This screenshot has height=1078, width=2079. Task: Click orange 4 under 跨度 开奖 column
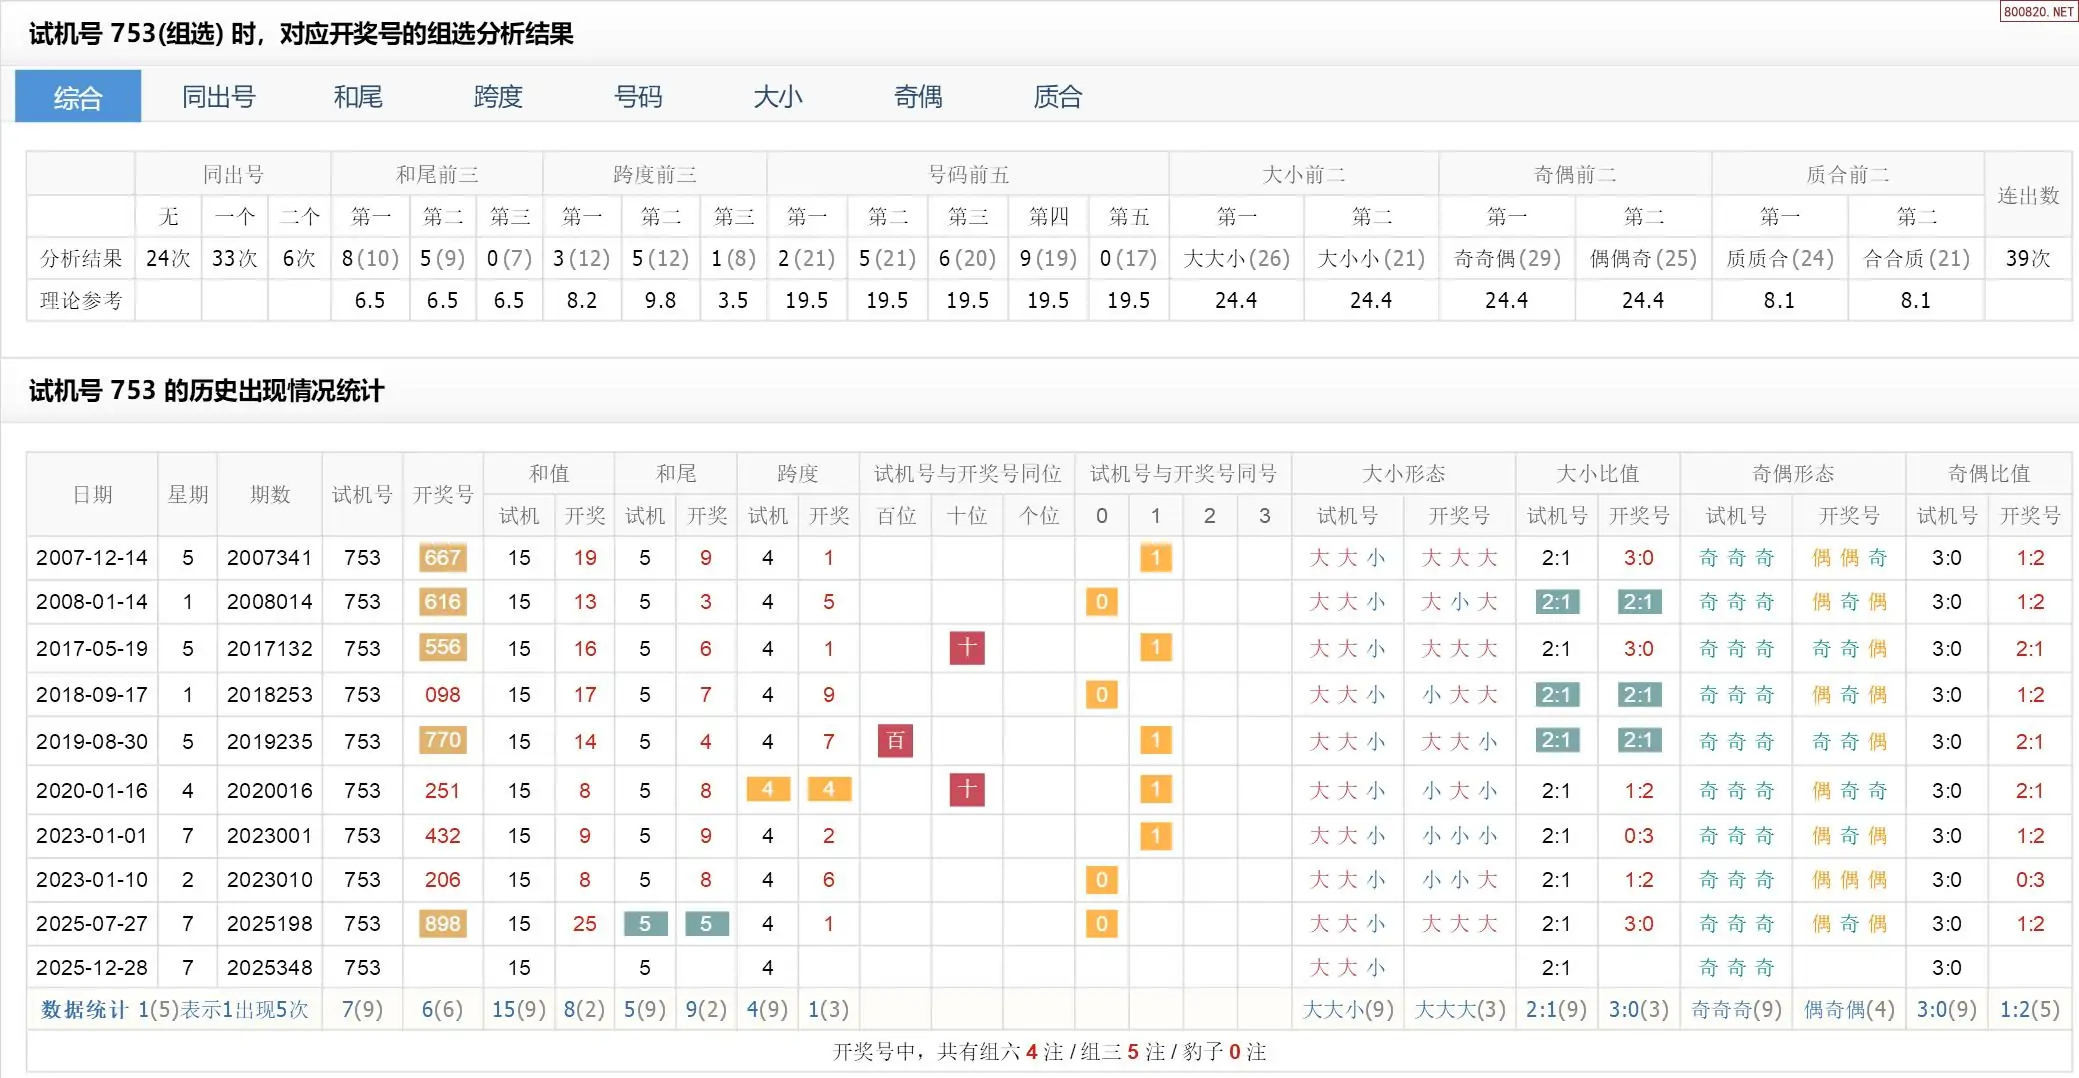coord(829,790)
